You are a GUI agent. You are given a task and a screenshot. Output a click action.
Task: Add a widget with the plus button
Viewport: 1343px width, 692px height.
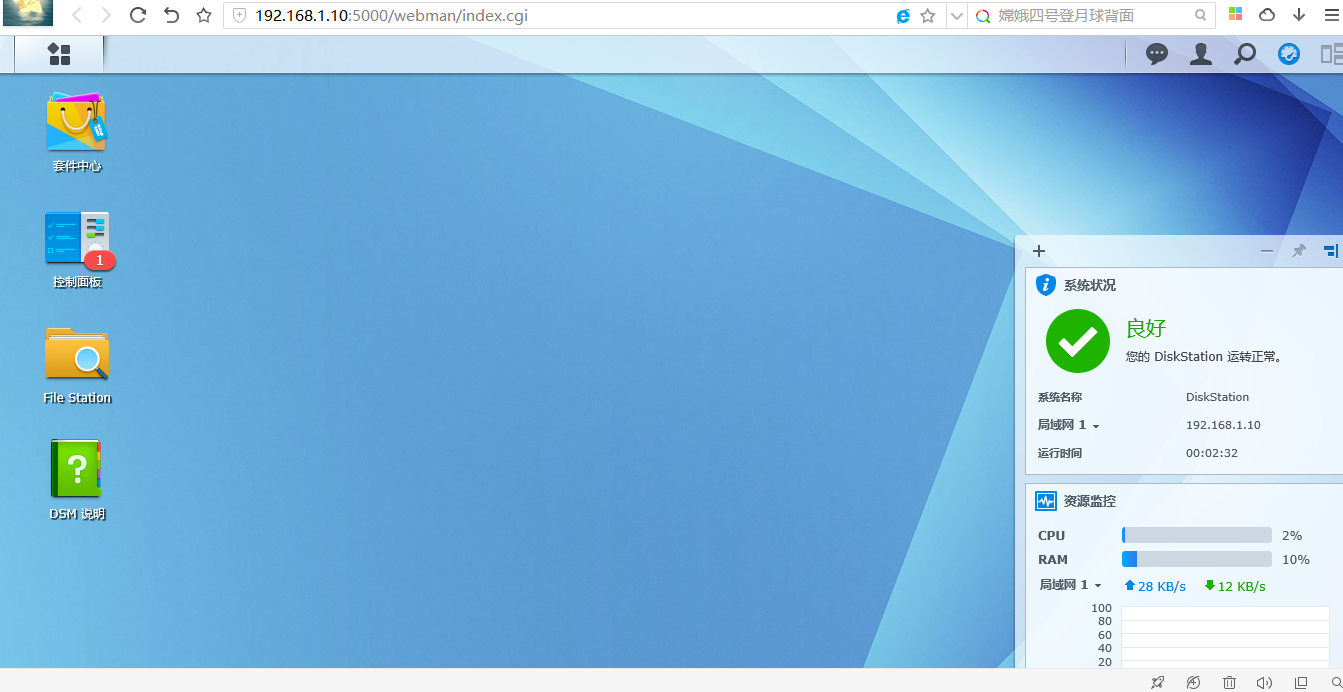pos(1039,251)
